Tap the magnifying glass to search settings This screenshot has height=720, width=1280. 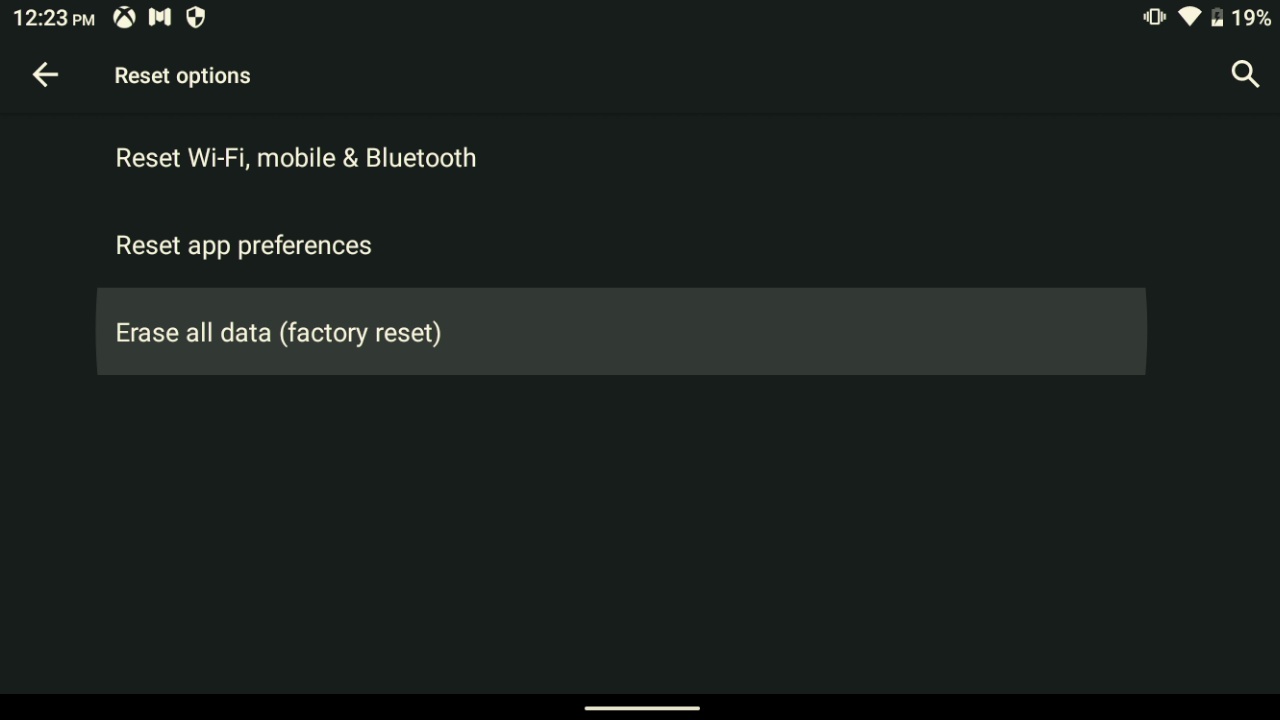point(1244,74)
